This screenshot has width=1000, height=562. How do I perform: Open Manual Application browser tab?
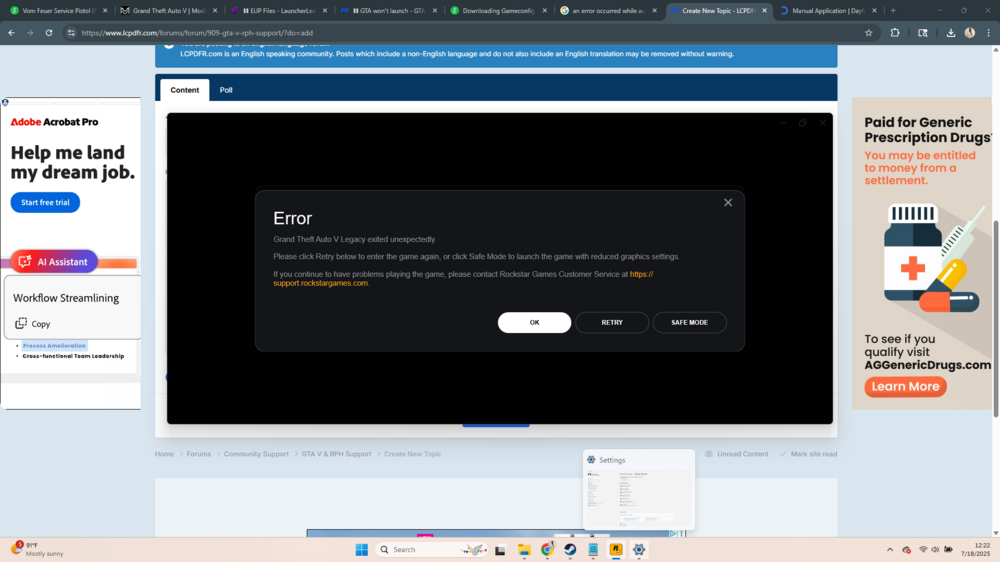(828, 10)
